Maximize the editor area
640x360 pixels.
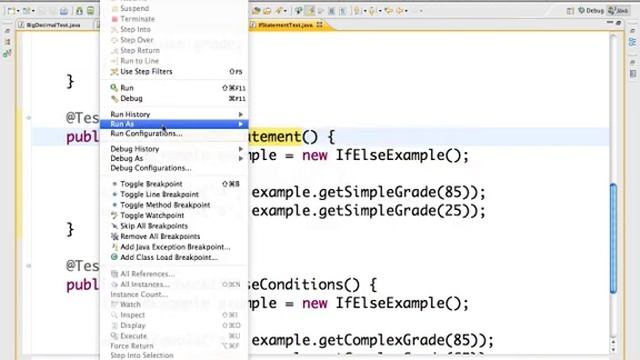click(x=619, y=23)
